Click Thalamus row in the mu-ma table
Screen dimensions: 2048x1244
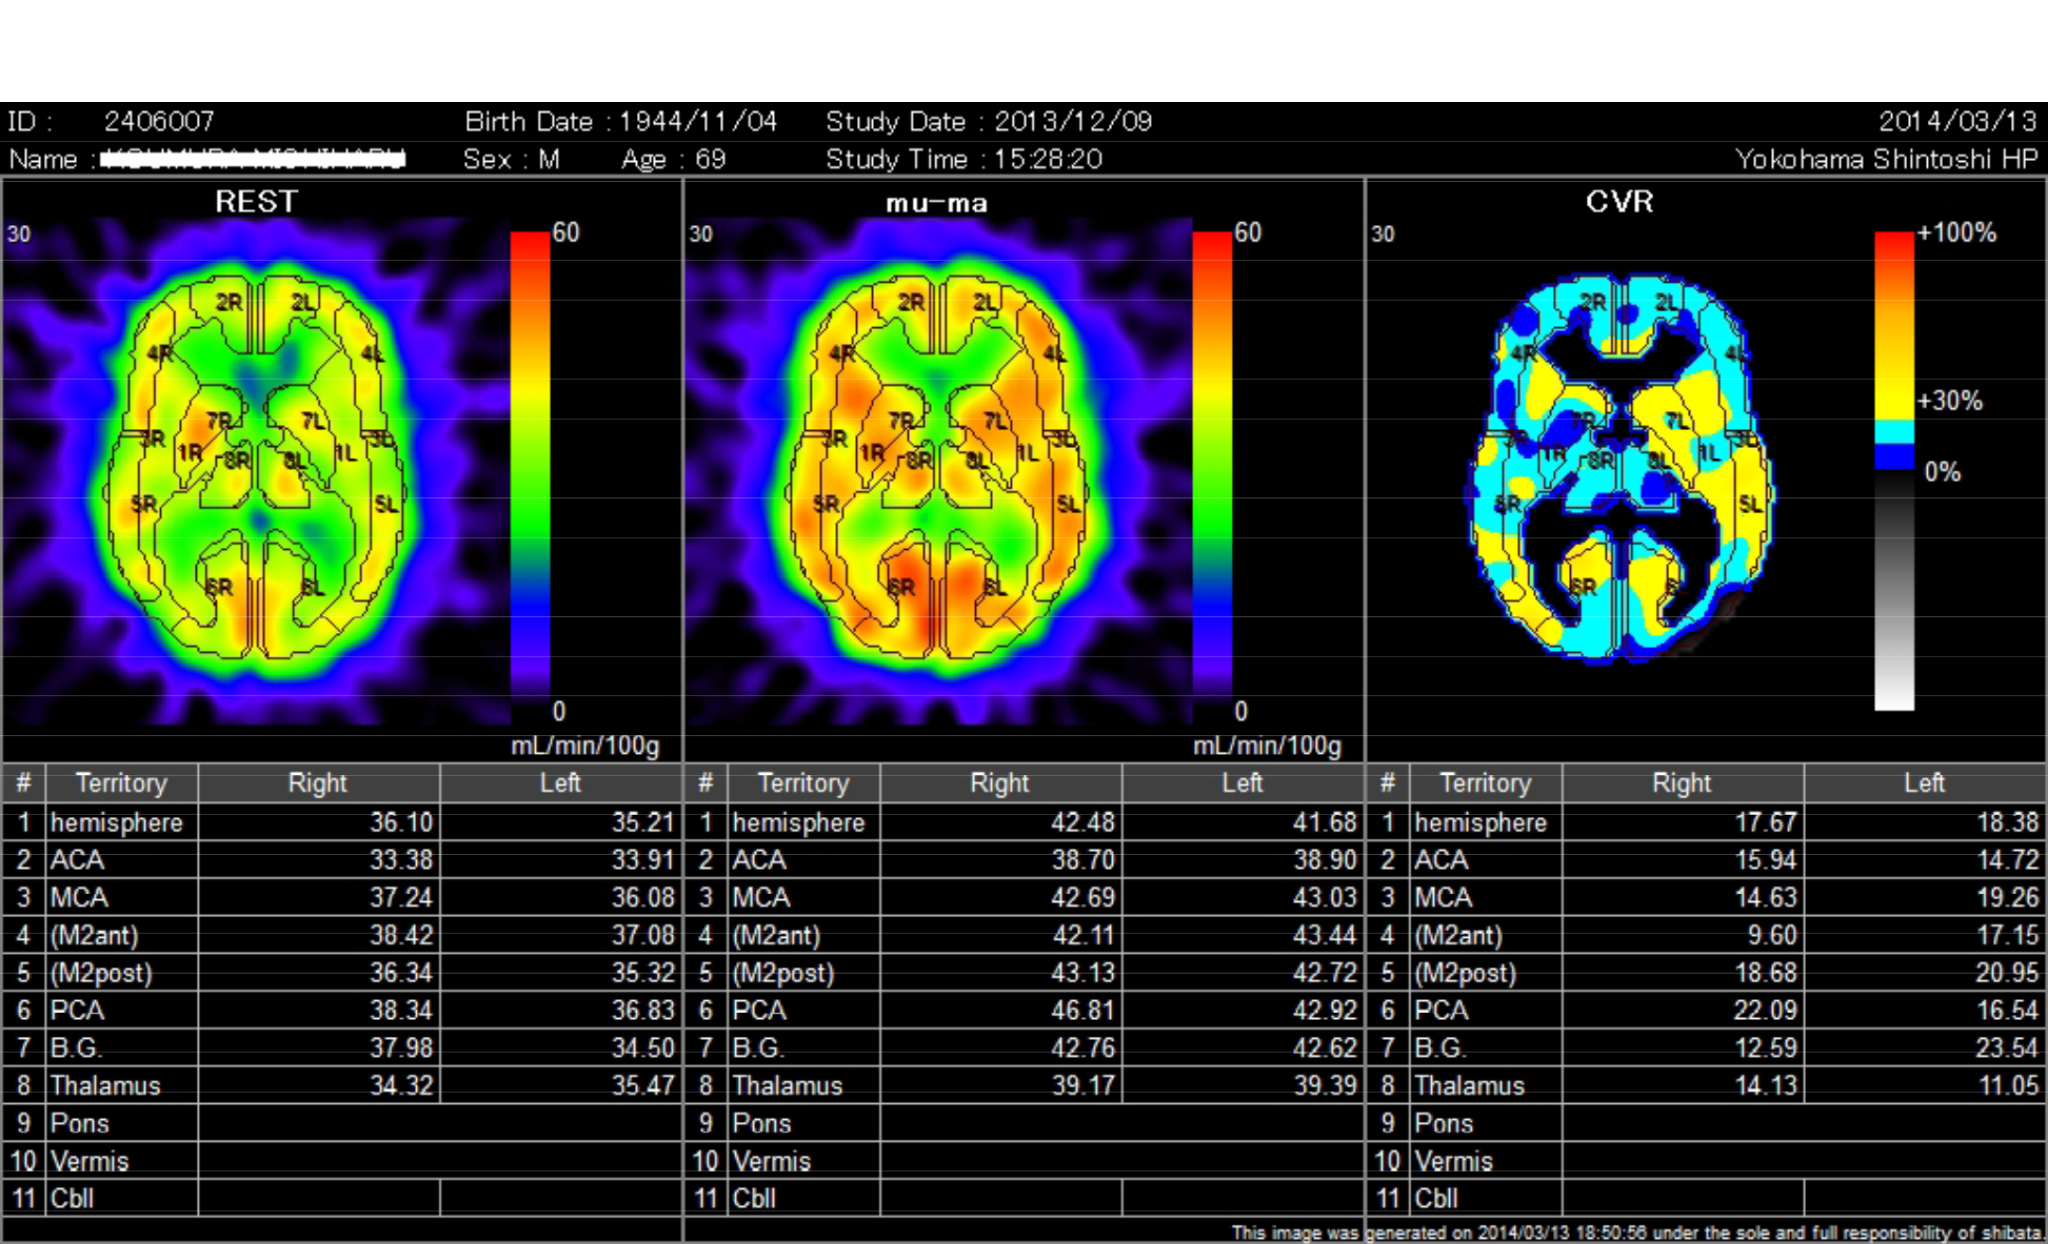click(787, 1085)
